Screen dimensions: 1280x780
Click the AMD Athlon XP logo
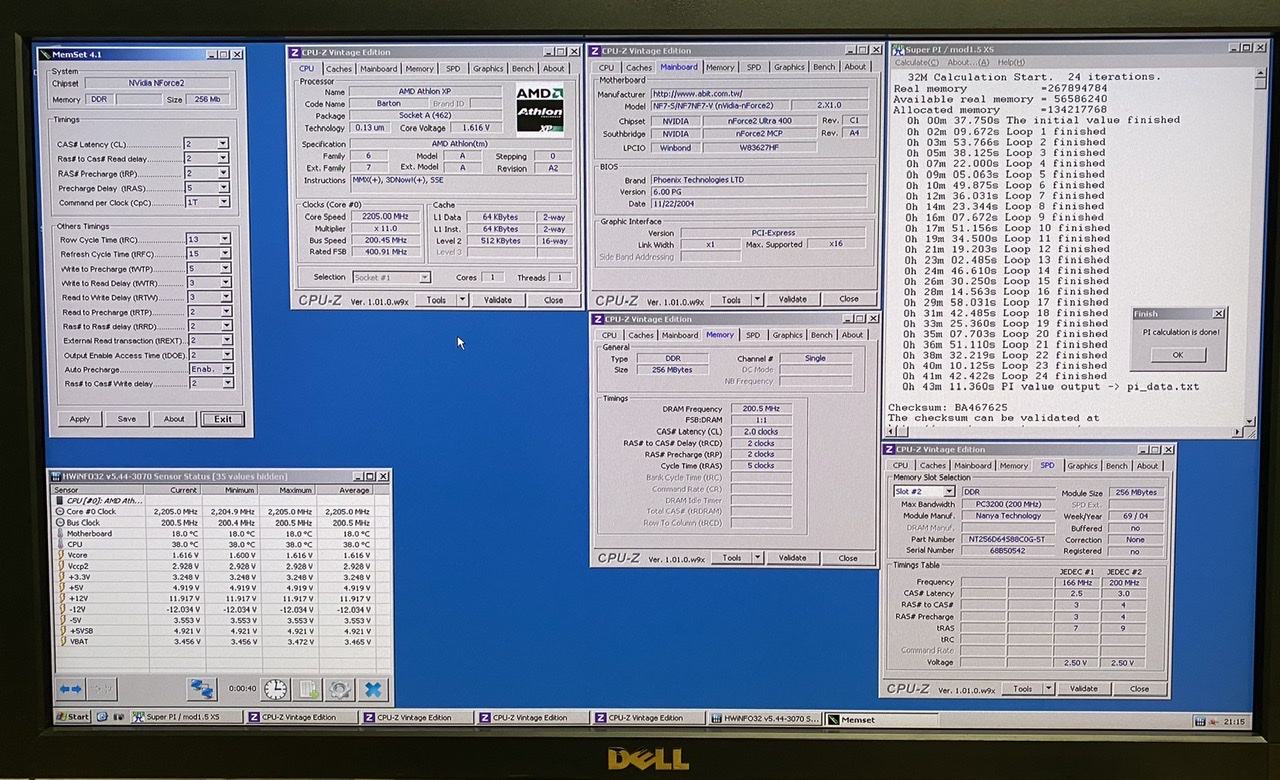pyautogui.click(x=540, y=110)
